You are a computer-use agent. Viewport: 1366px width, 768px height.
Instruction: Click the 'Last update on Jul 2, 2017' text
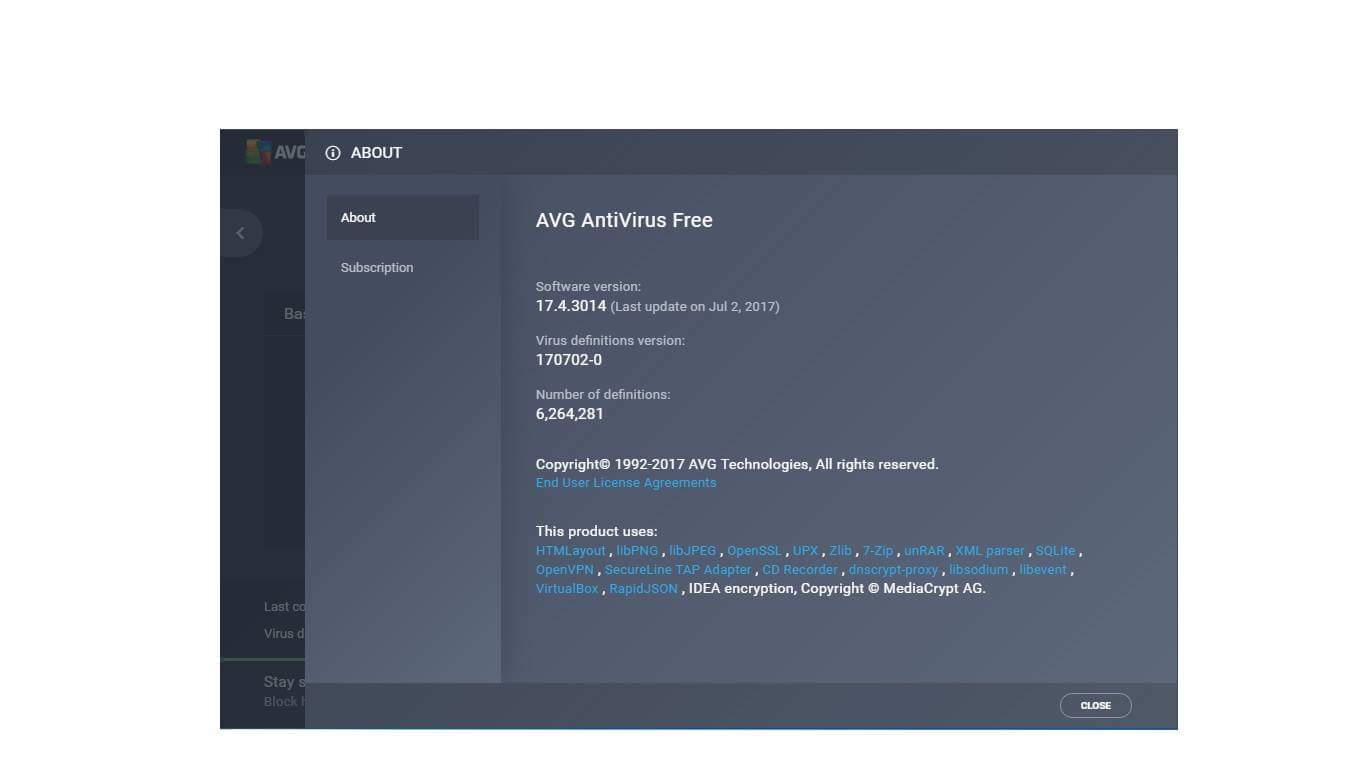coord(695,307)
